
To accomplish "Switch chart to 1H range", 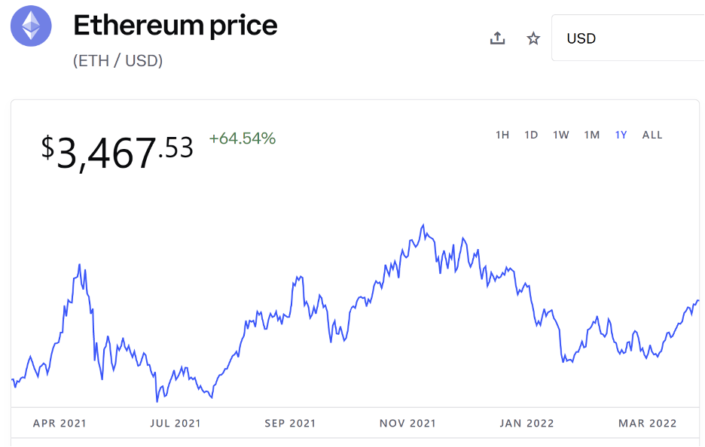I will coord(502,135).
